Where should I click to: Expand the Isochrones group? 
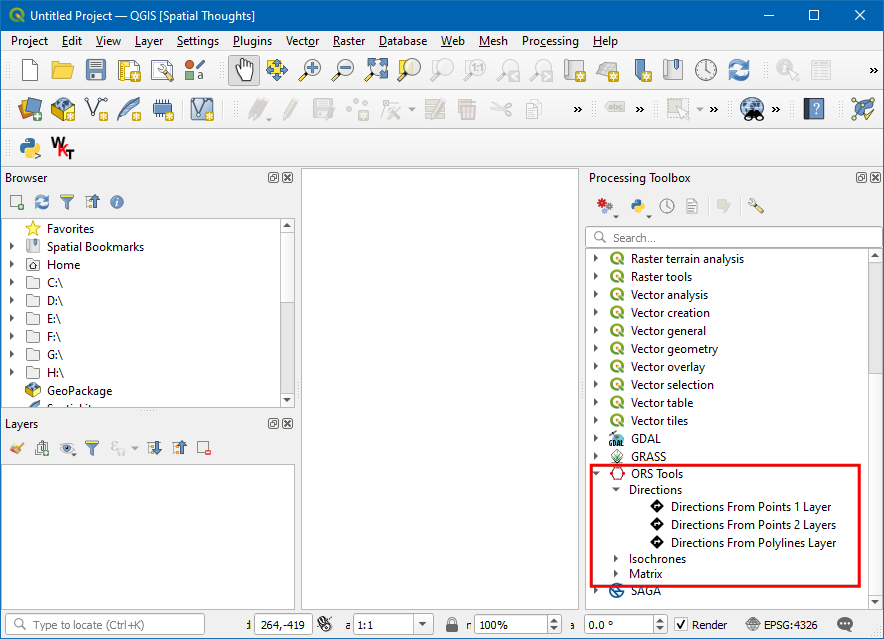tap(616, 559)
